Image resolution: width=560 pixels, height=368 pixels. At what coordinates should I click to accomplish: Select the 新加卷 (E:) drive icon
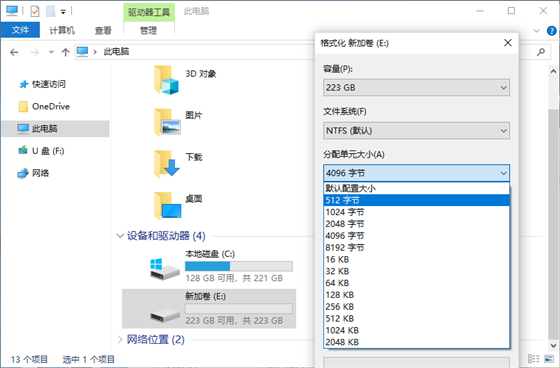pos(165,314)
